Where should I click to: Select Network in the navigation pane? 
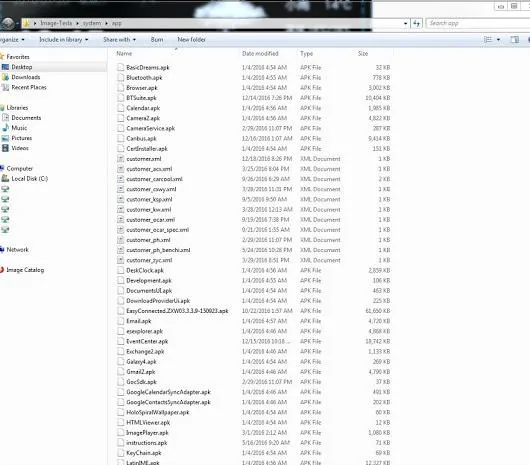[x=17, y=249]
